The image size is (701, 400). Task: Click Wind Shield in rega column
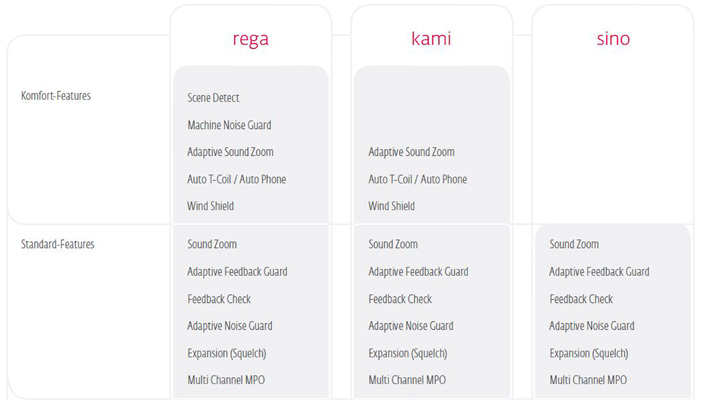(211, 206)
